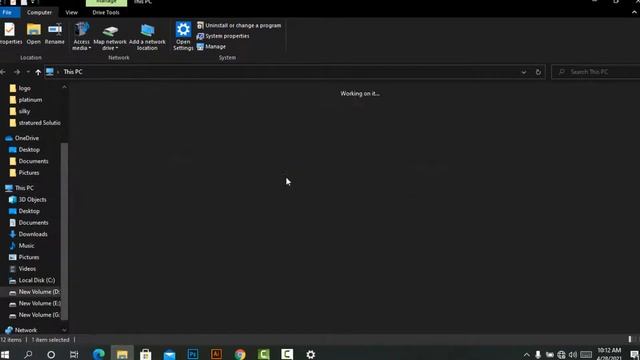
Task: Open Microsoft Store from taskbar
Action: (x=145, y=354)
